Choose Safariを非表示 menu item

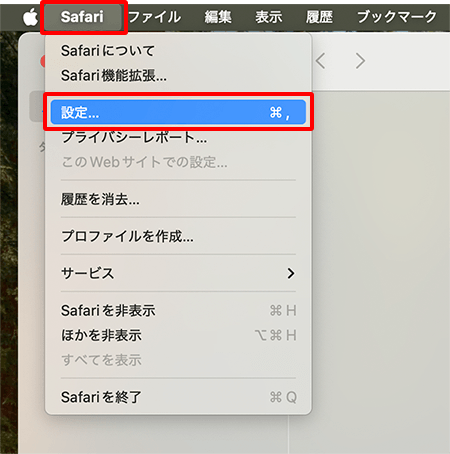[178, 311]
